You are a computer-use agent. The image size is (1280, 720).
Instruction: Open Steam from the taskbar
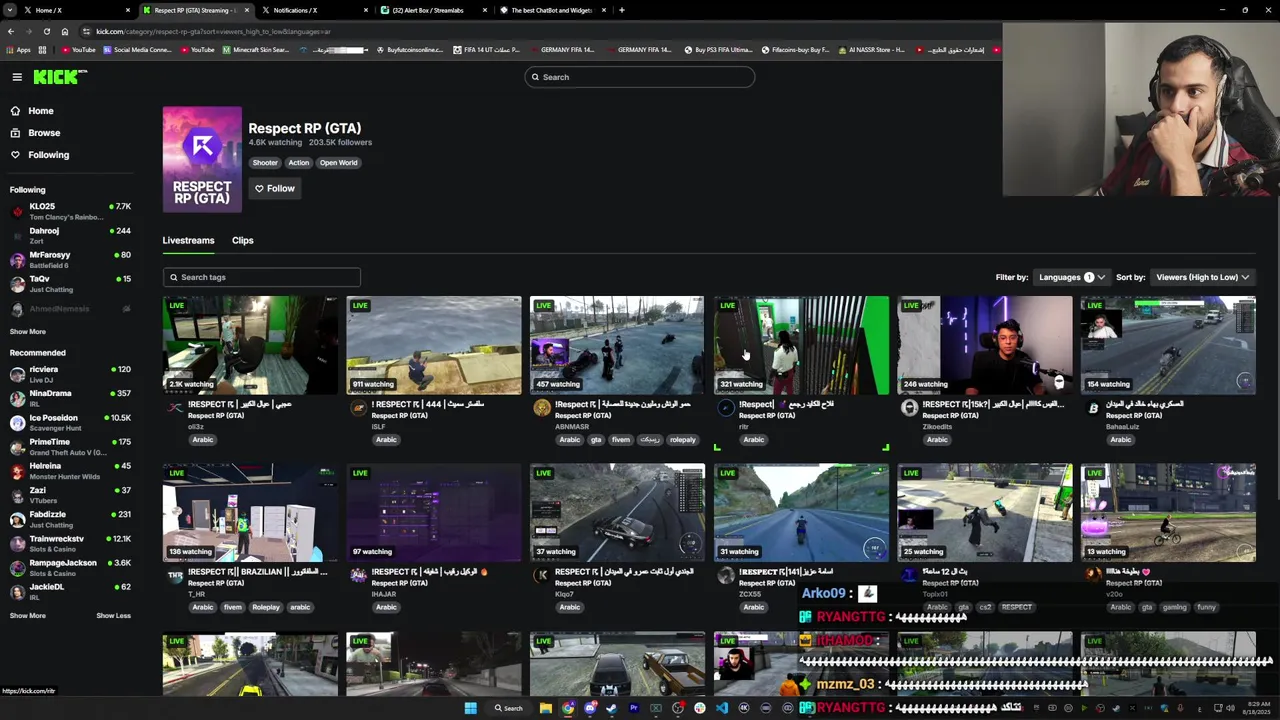[x=611, y=708]
